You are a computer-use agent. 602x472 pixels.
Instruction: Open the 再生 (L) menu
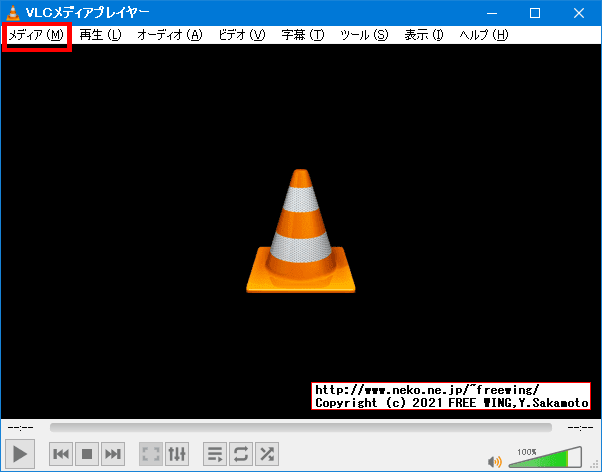click(x=100, y=35)
